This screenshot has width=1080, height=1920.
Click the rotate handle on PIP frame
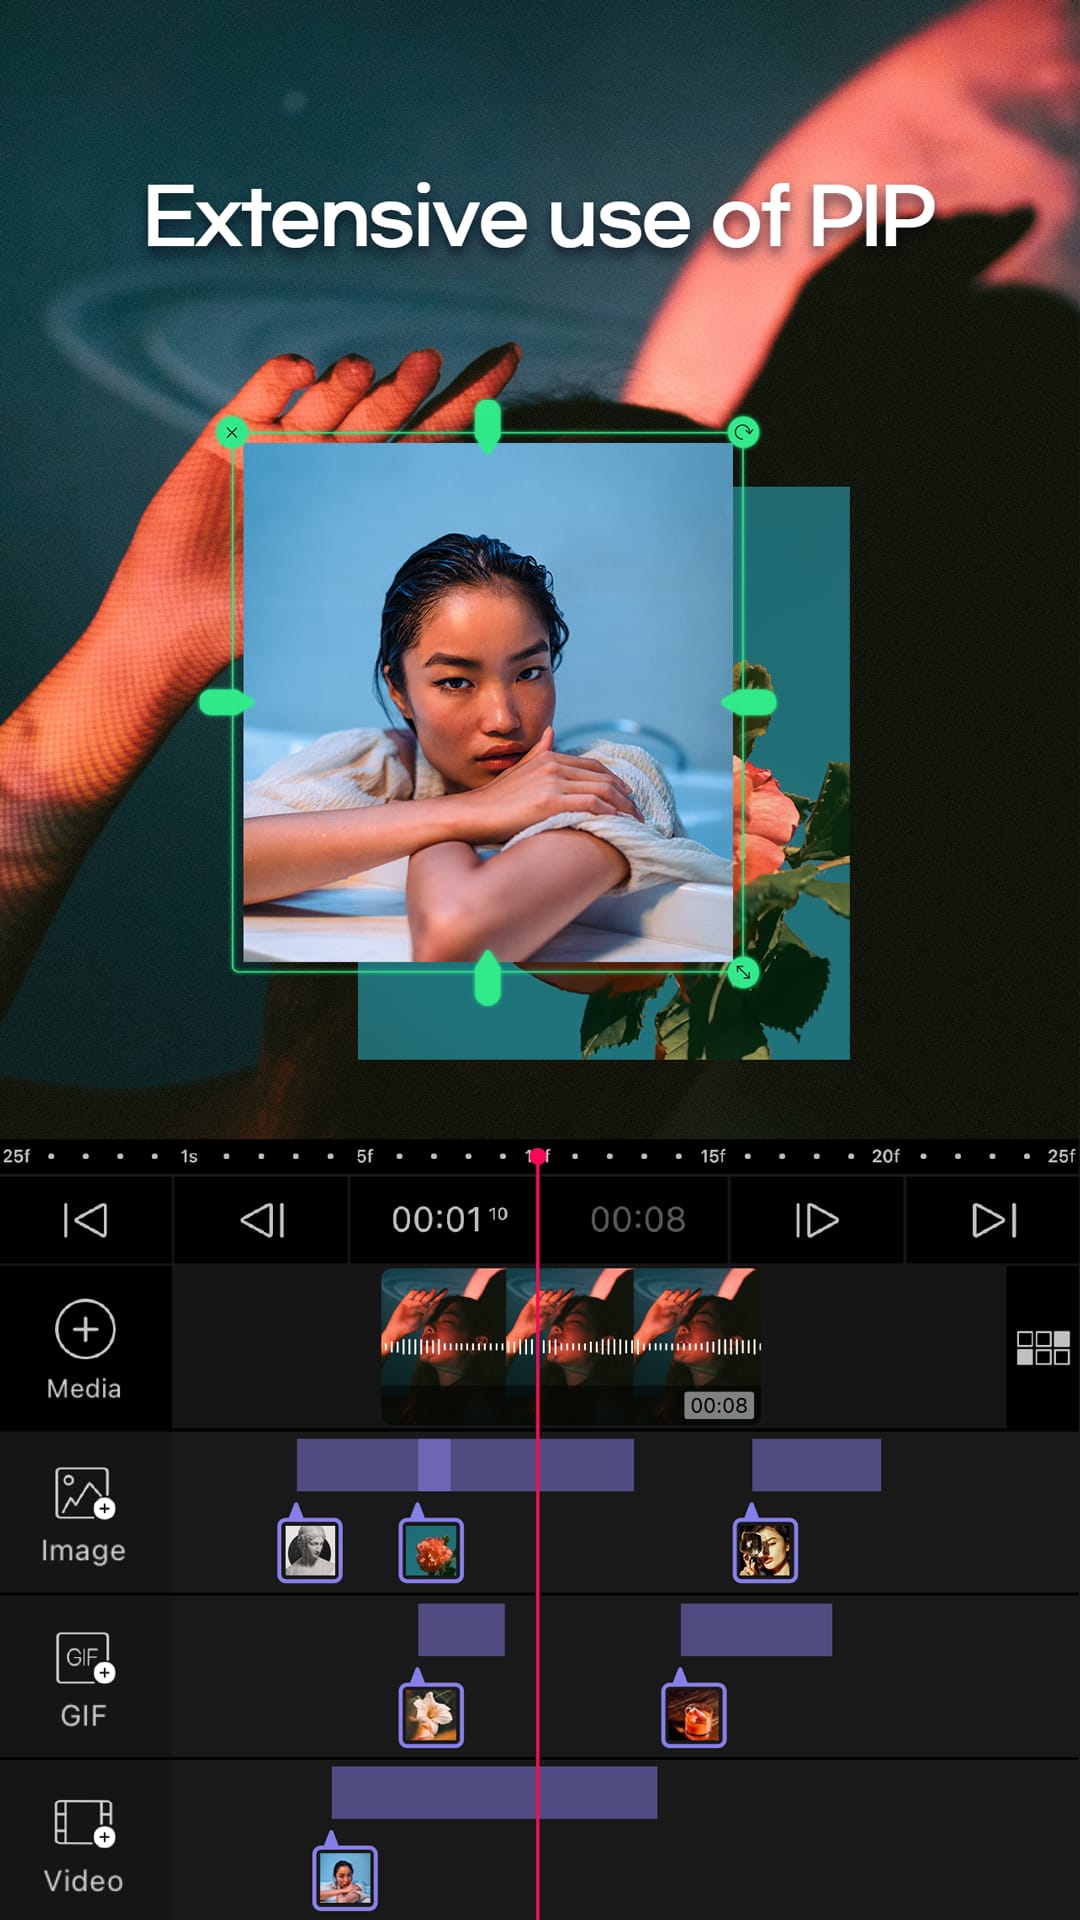[x=743, y=432]
